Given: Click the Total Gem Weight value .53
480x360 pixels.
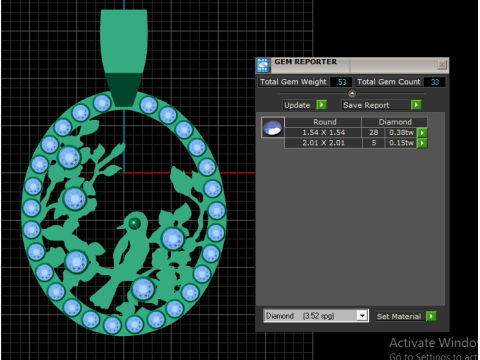Looking at the screenshot, I should click(x=341, y=82).
